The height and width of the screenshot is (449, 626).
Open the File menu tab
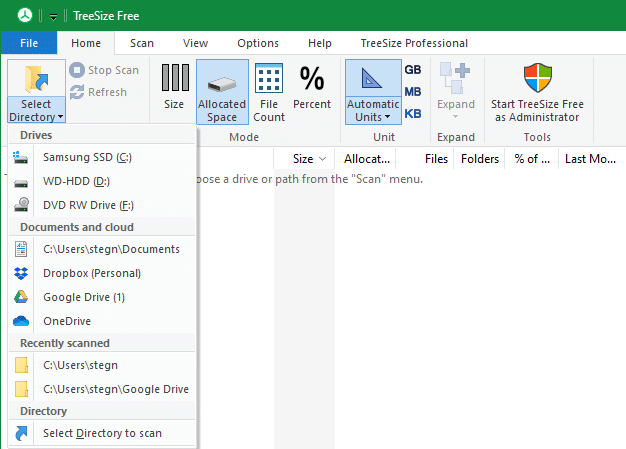click(x=29, y=43)
